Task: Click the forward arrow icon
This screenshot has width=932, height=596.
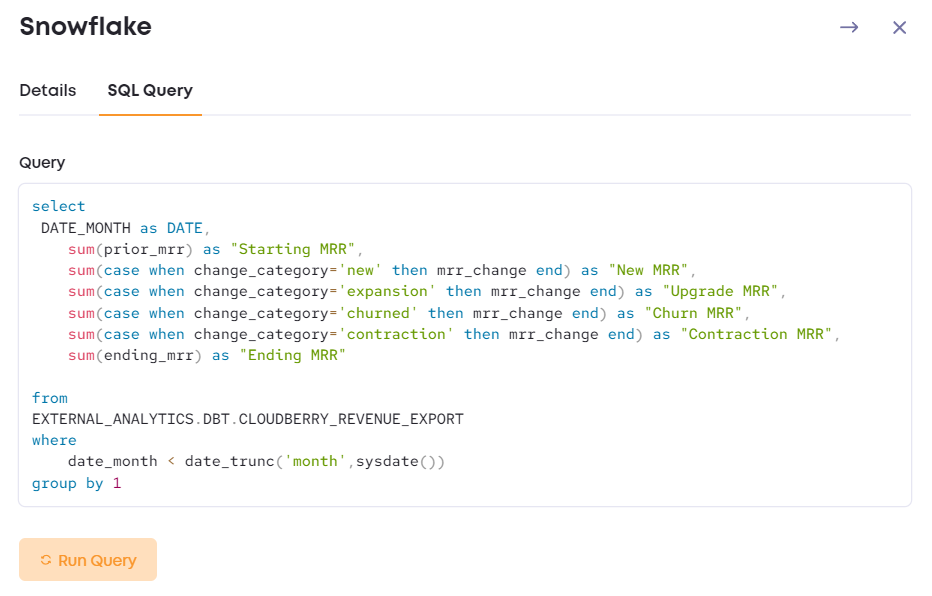Action: (x=849, y=27)
